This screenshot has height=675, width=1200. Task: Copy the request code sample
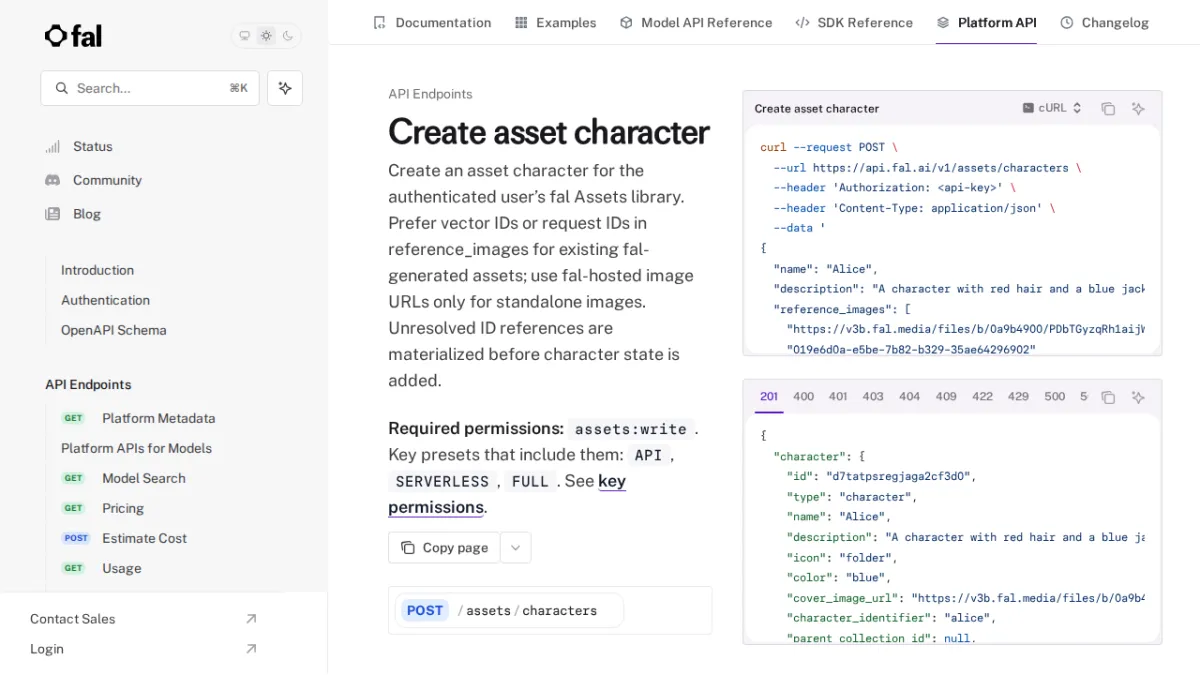1108,109
